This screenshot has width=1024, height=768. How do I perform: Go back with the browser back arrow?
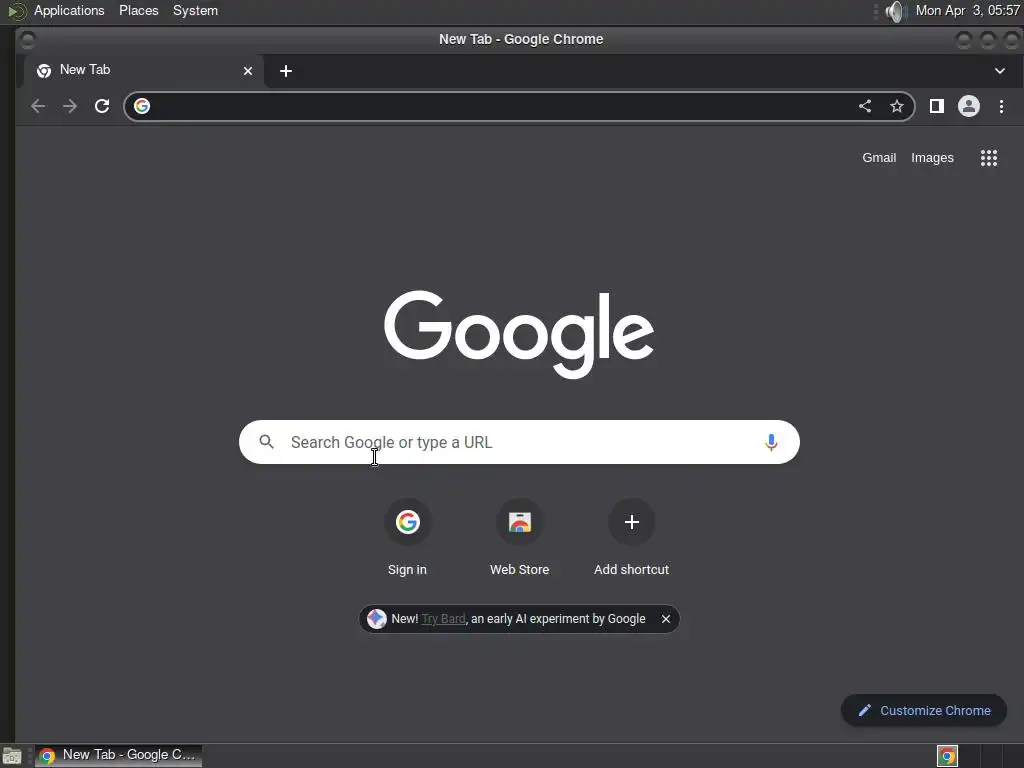click(38, 106)
